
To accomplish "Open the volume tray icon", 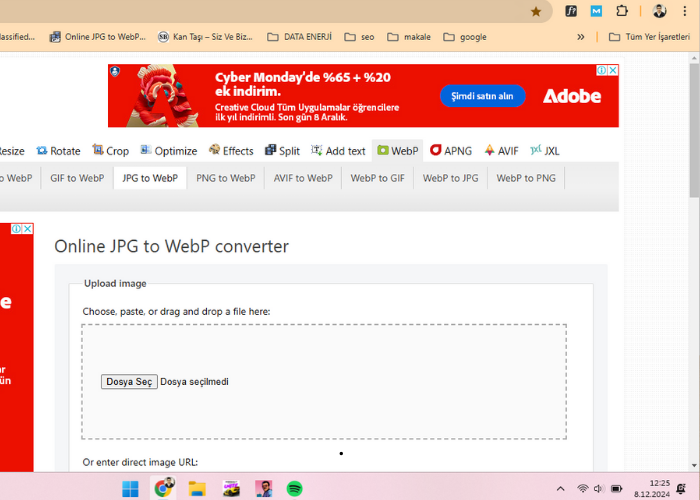I will click(599, 489).
